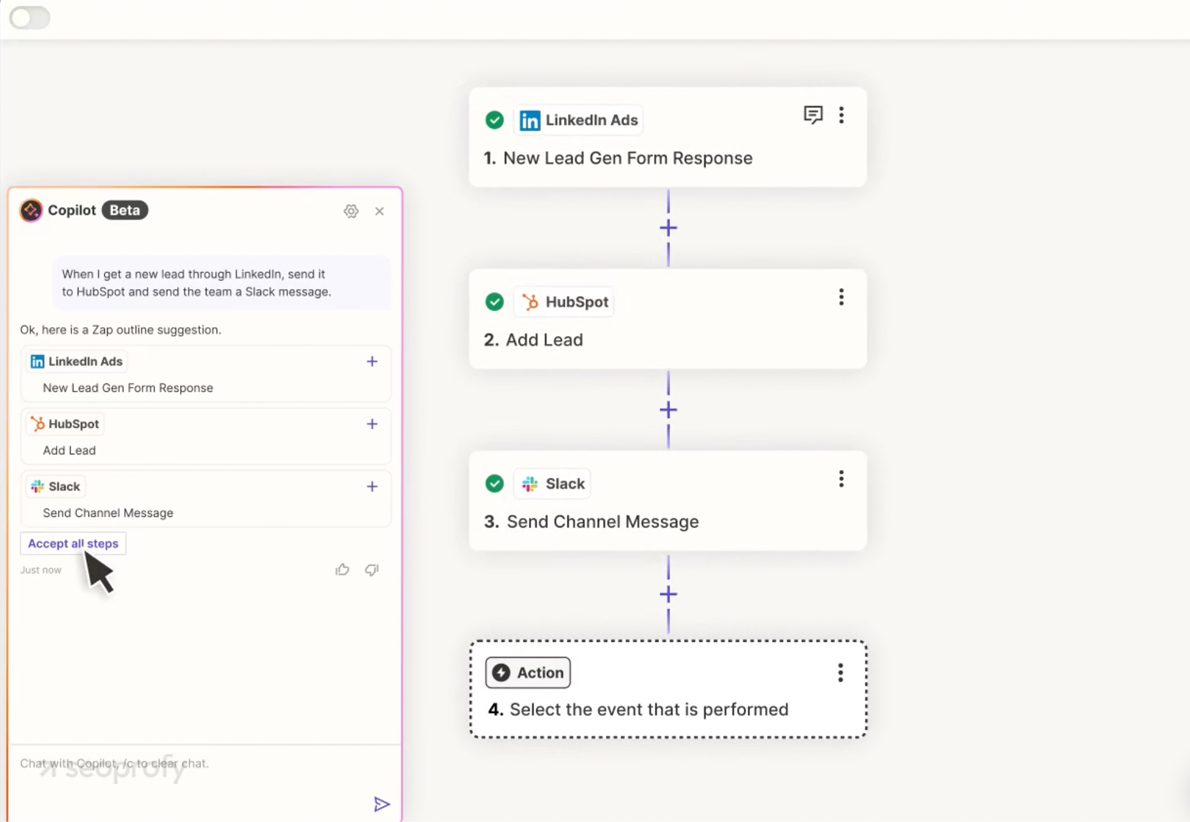
Task: Add the Slack suggested step
Action: coord(372,487)
